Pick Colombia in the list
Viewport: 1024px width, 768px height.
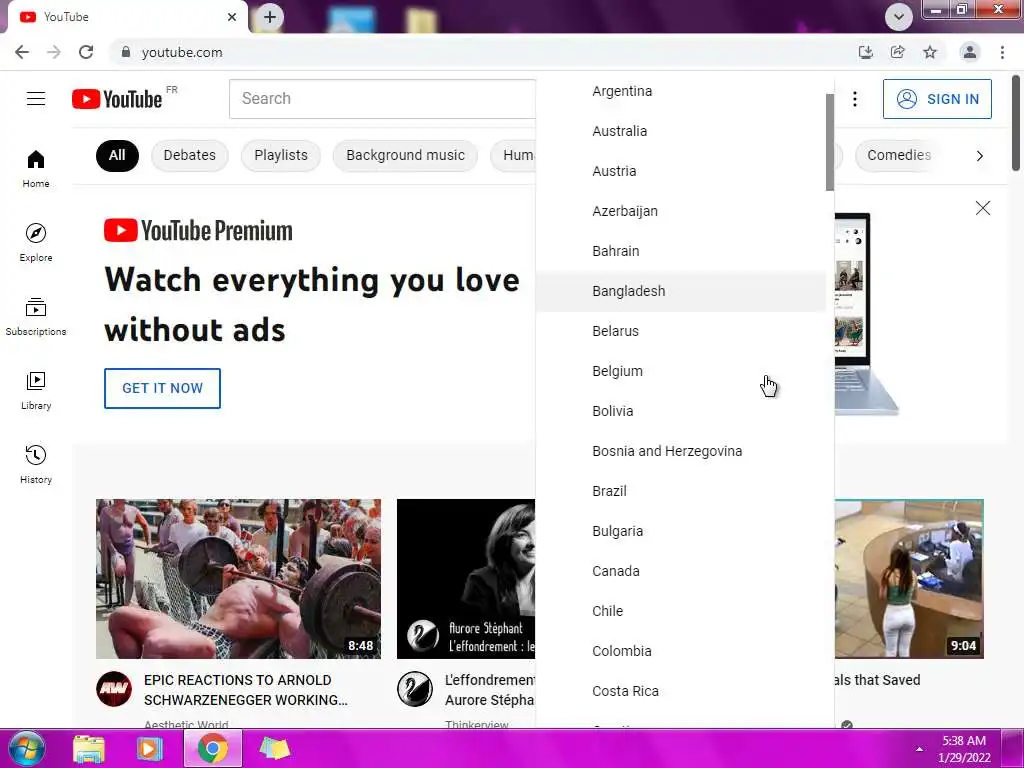(x=680, y=651)
